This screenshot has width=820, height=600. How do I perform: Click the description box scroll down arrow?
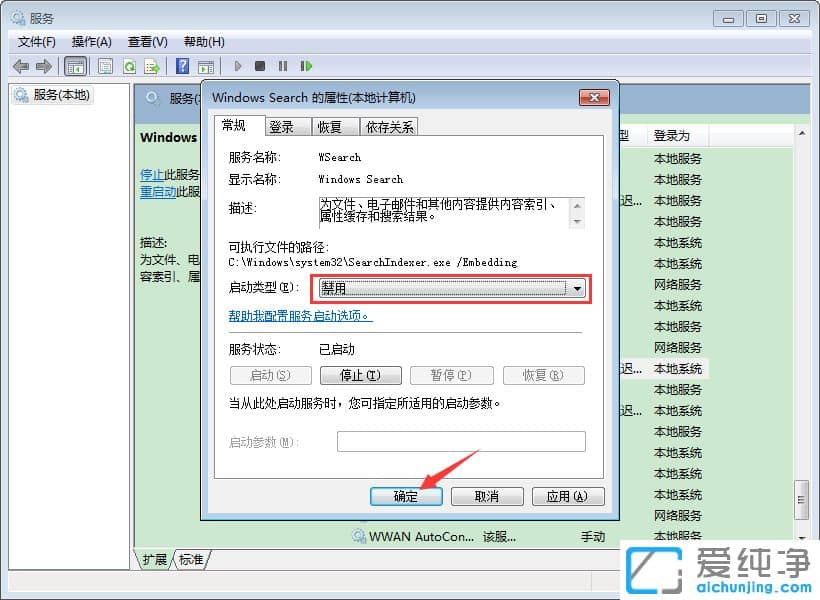(x=577, y=221)
